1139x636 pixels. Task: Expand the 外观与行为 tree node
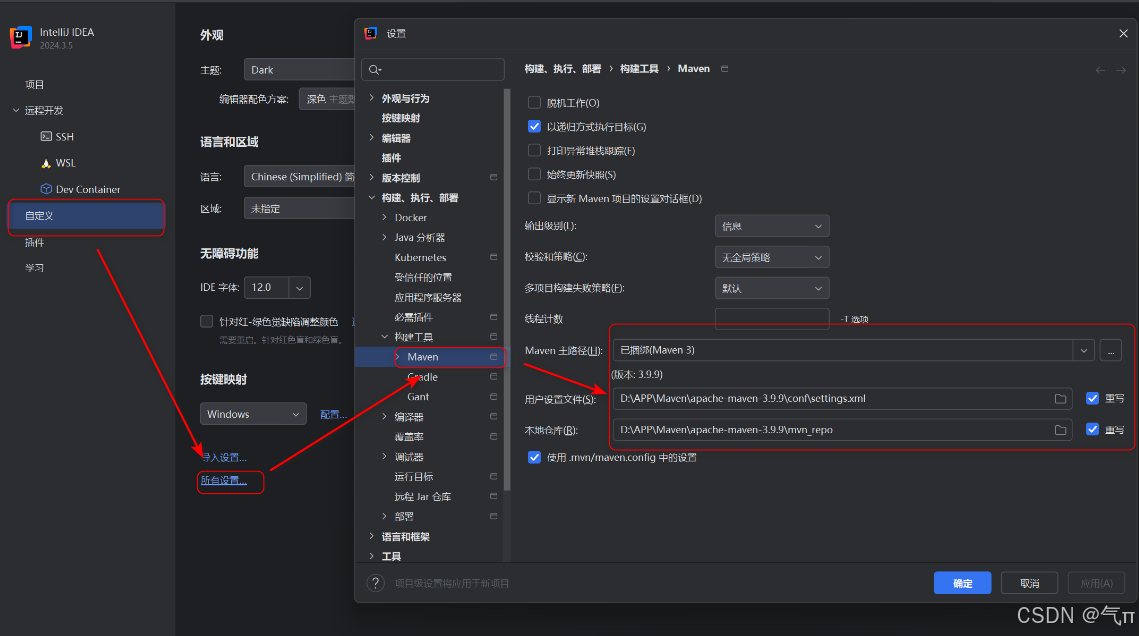pos(372,98)
